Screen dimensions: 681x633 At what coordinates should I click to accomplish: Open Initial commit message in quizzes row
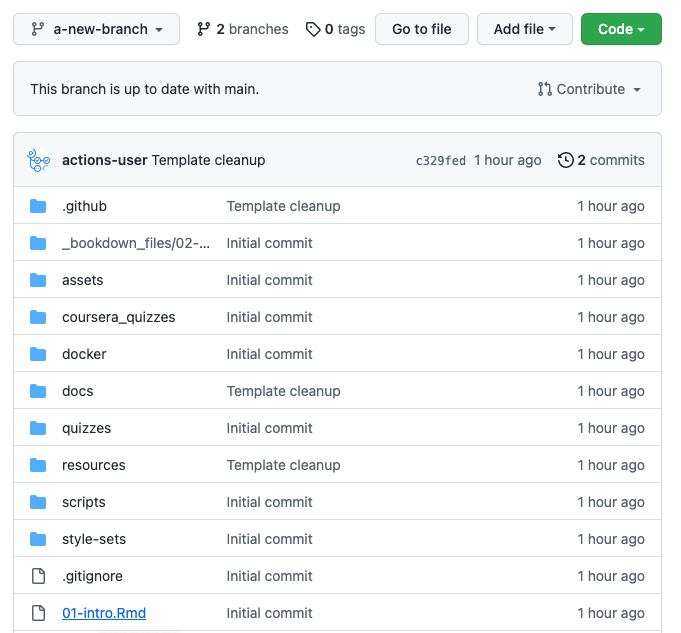point(269,428)
